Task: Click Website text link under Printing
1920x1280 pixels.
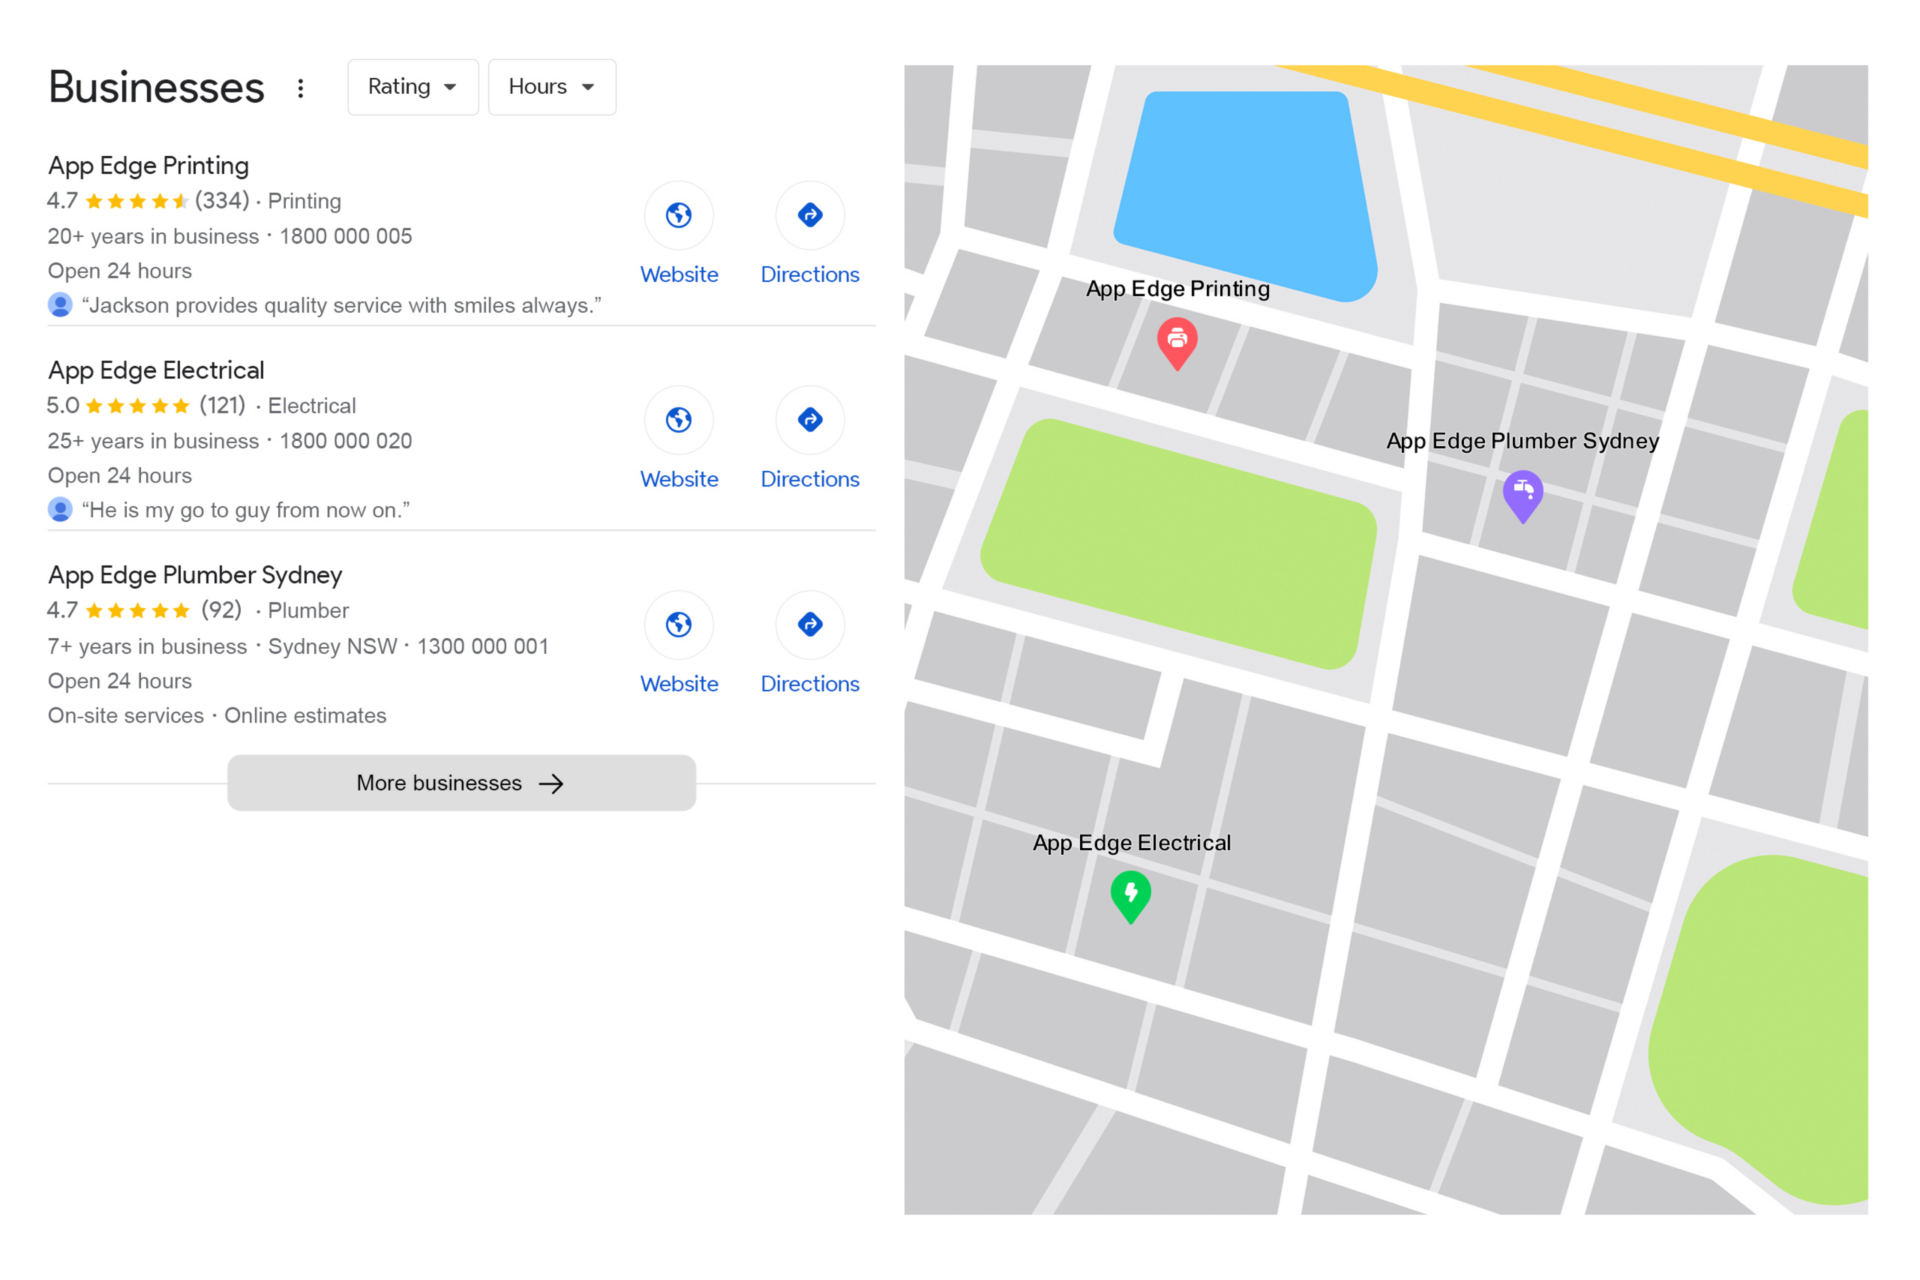Action: coord(678,275)
